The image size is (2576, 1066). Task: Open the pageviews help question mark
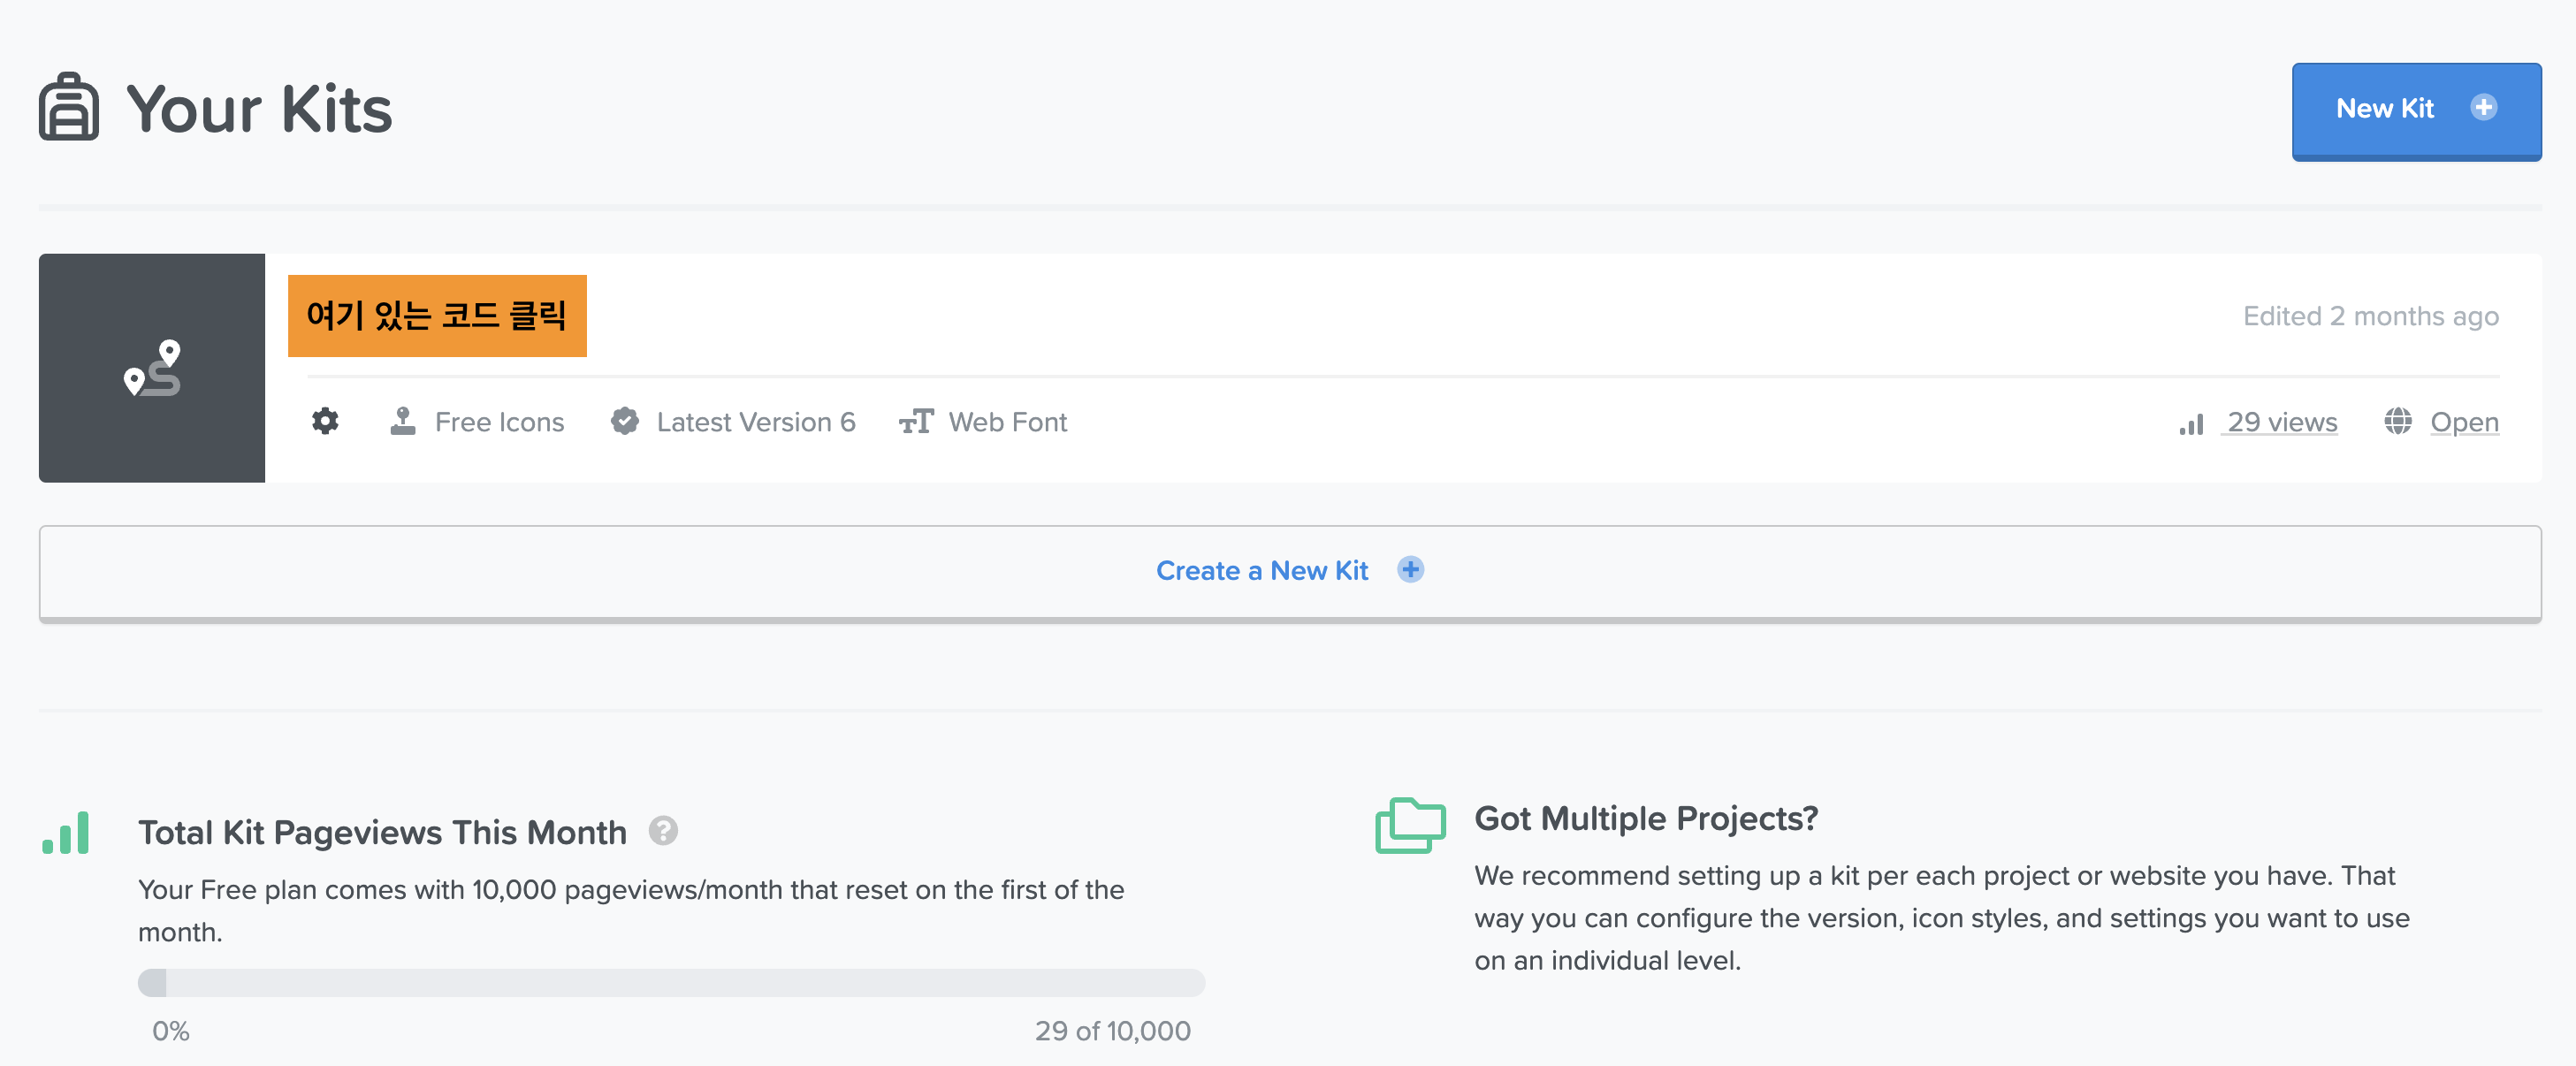(x=663, y=831)
